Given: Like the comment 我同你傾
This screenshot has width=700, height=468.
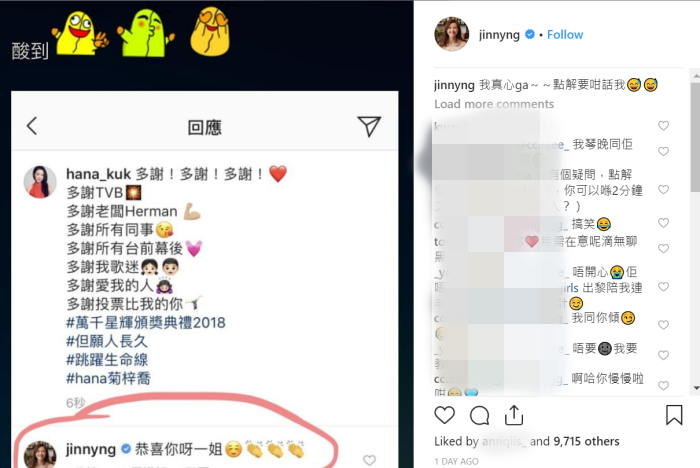Looking at the screenshot, I should 663,325.
